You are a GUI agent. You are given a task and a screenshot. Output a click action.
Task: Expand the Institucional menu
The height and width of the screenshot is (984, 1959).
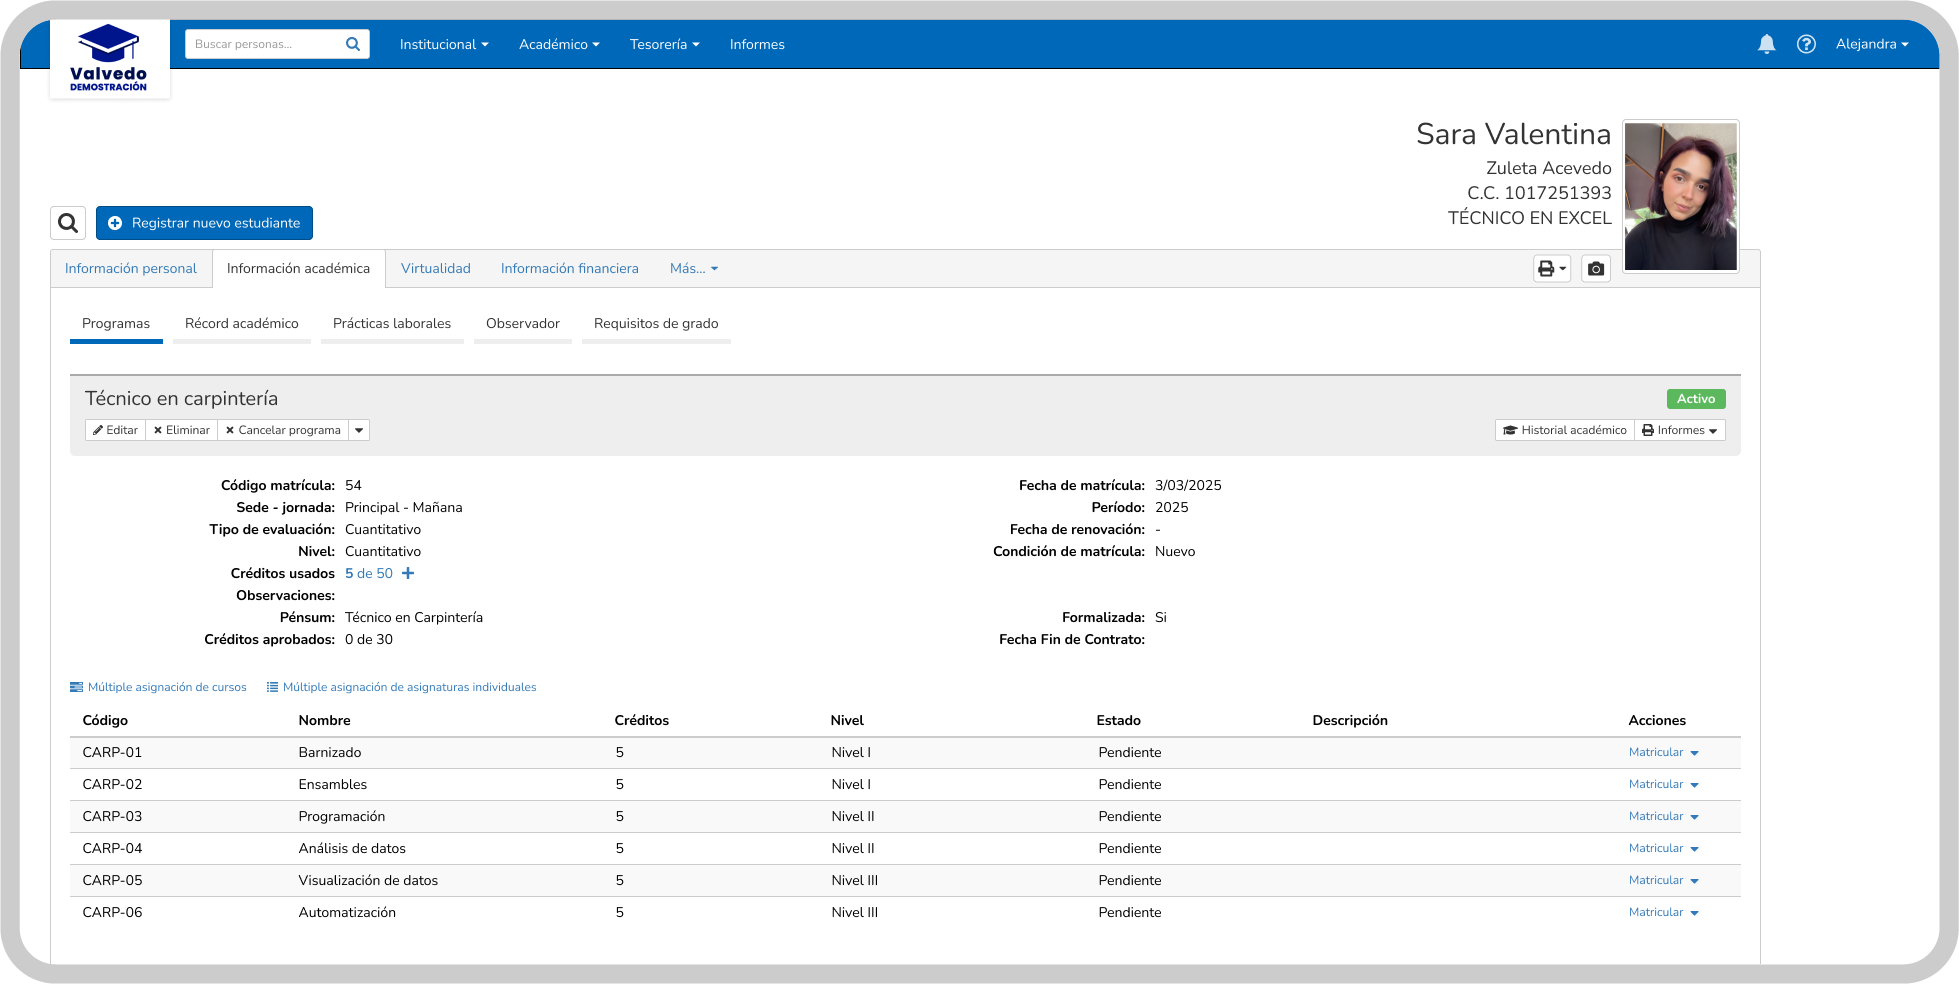[444, 45]
